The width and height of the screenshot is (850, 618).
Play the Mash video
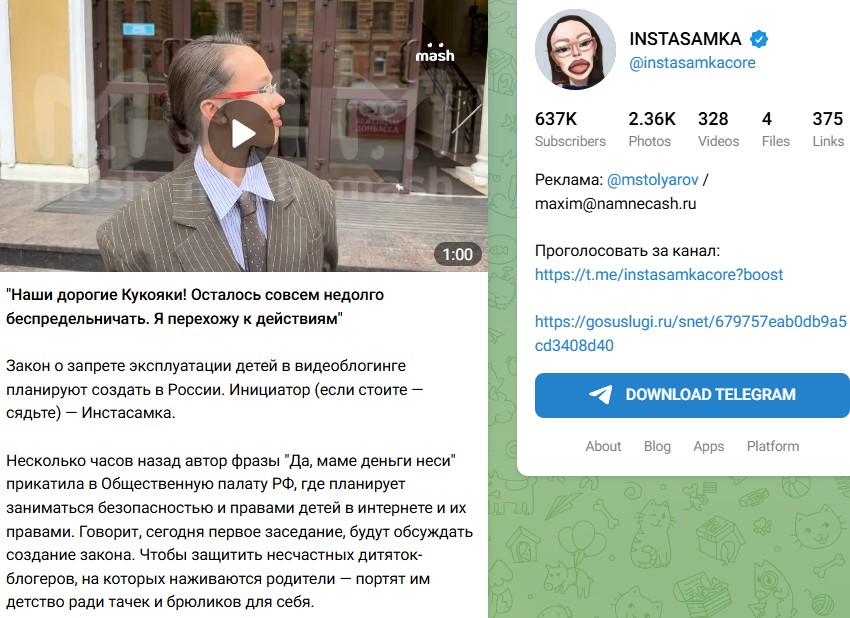243,134
